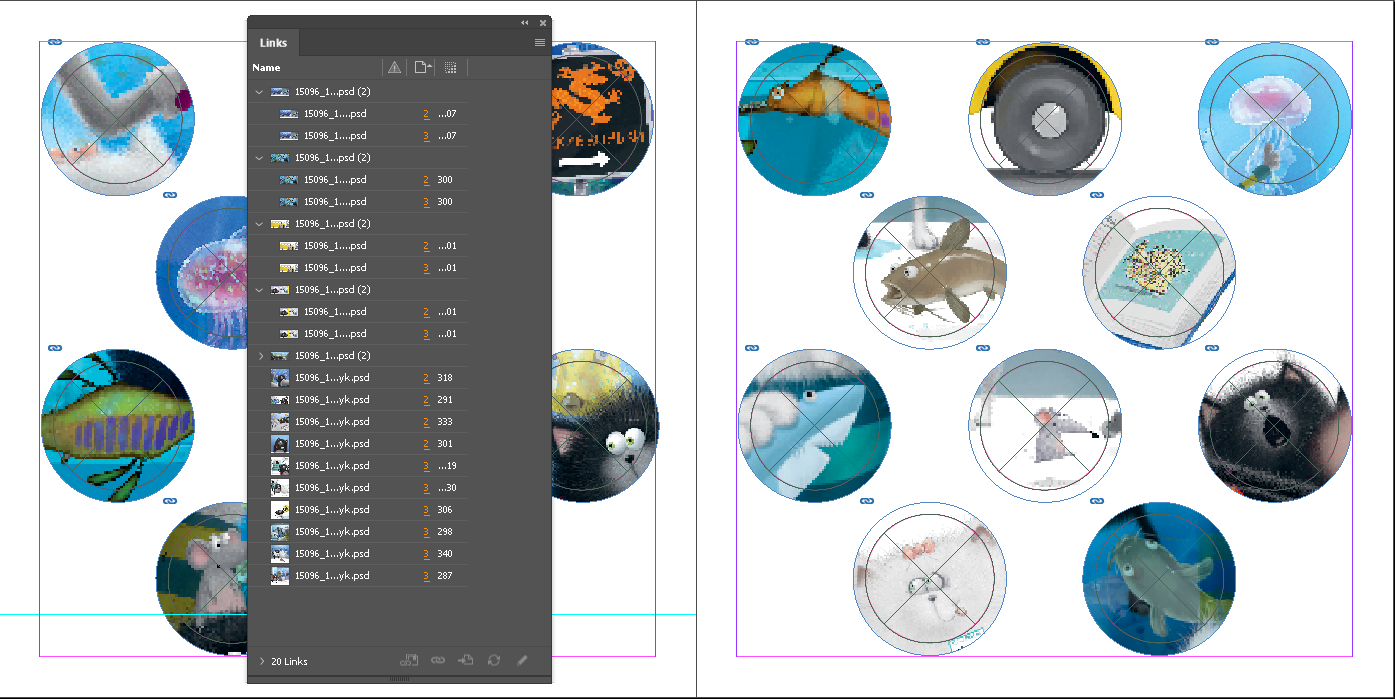The width and height of the screenshot is (1395, 699).
Task: Select the link row numbered 333
Action: click(330, 422)
